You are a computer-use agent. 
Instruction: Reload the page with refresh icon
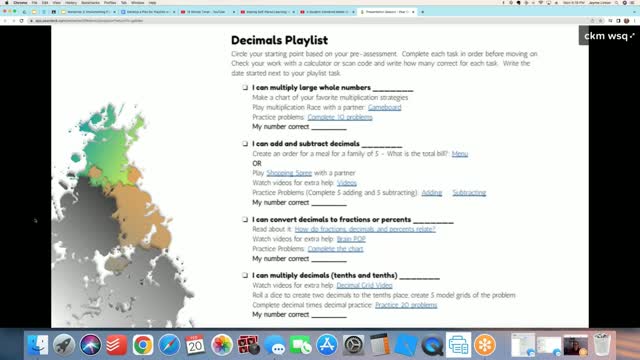[x=21, y=20]
